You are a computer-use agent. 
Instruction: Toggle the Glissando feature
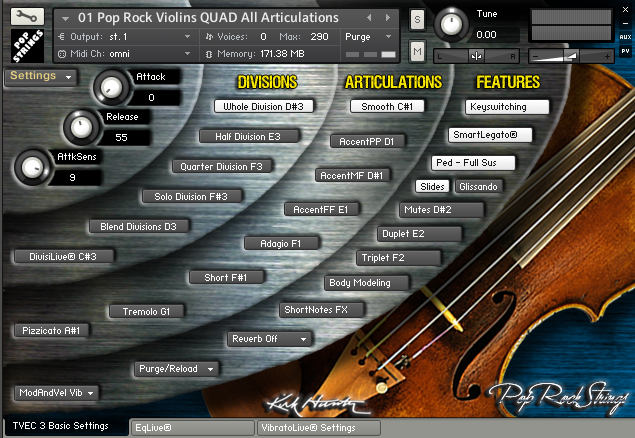479,186
